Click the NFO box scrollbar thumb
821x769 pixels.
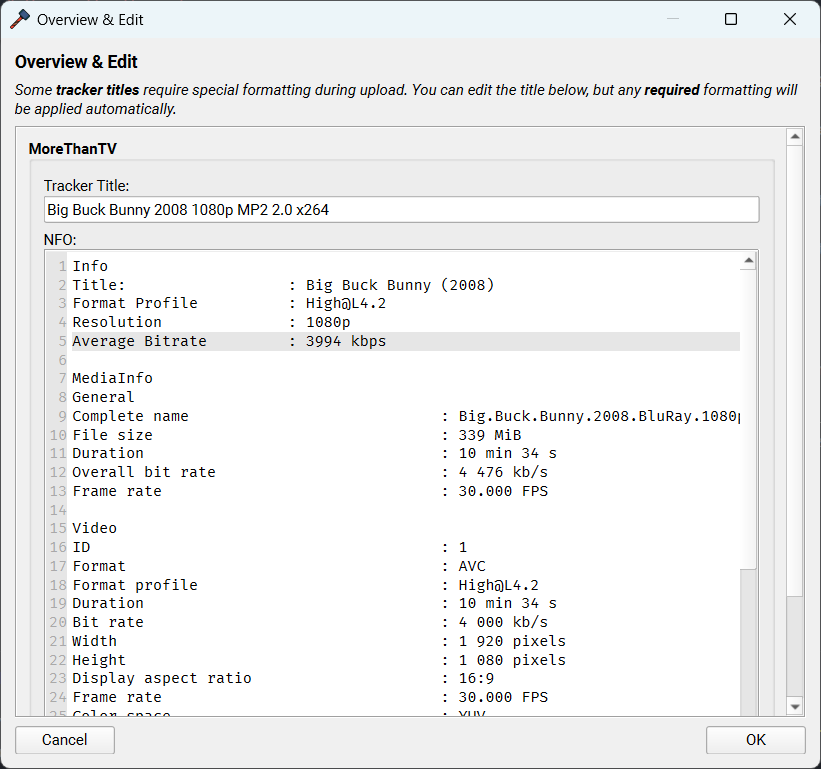coord(747,420)
